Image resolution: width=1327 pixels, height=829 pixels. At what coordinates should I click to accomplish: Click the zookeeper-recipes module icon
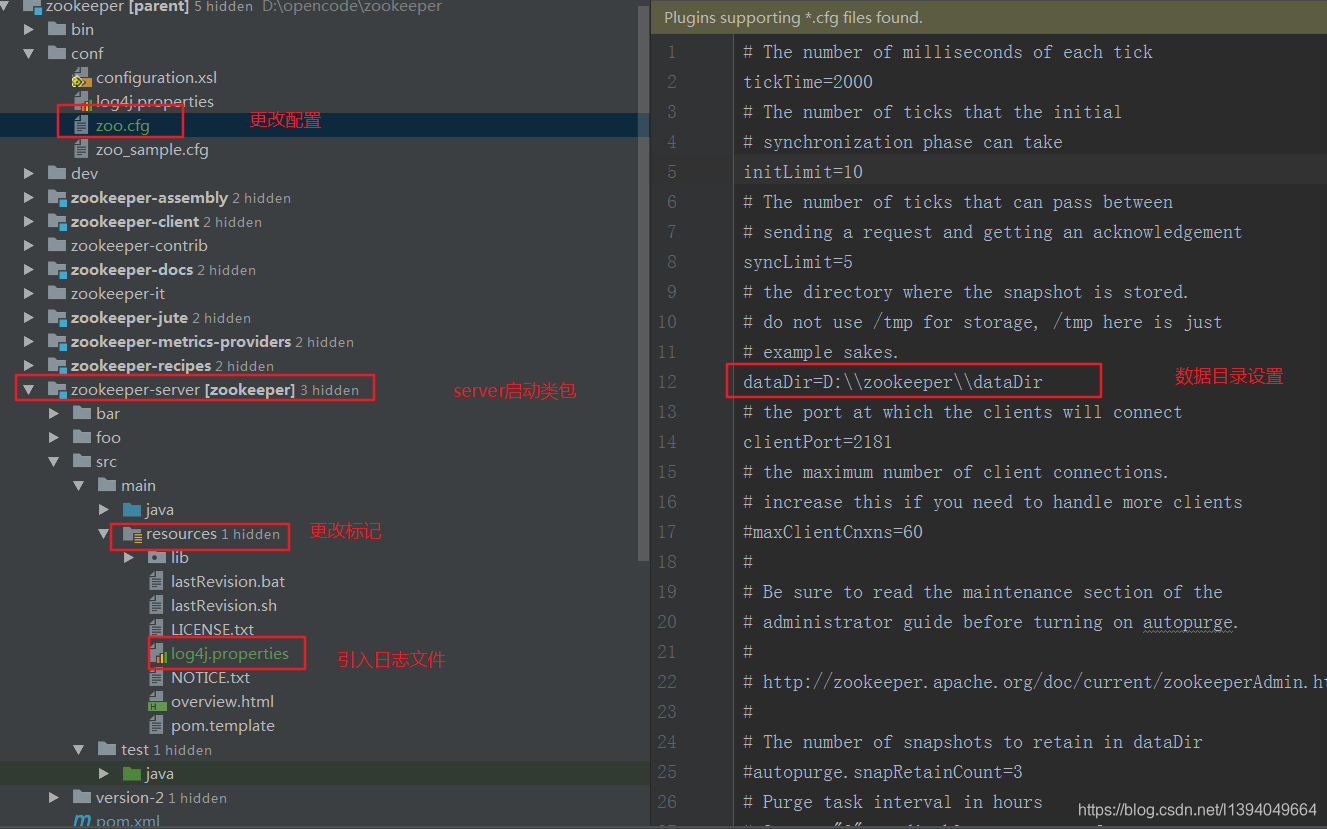[57, 366]
